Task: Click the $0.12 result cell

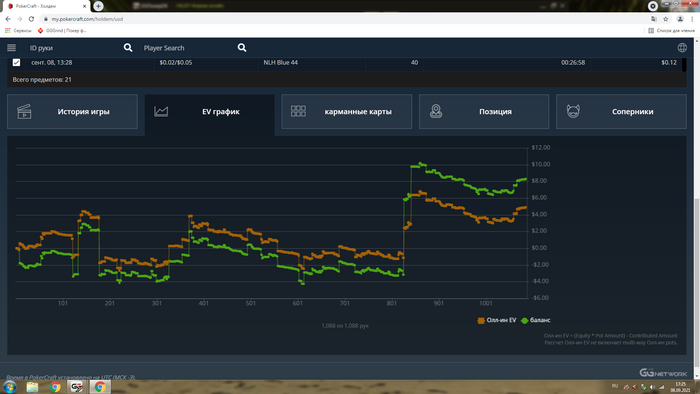Action: tap(669, 62)
